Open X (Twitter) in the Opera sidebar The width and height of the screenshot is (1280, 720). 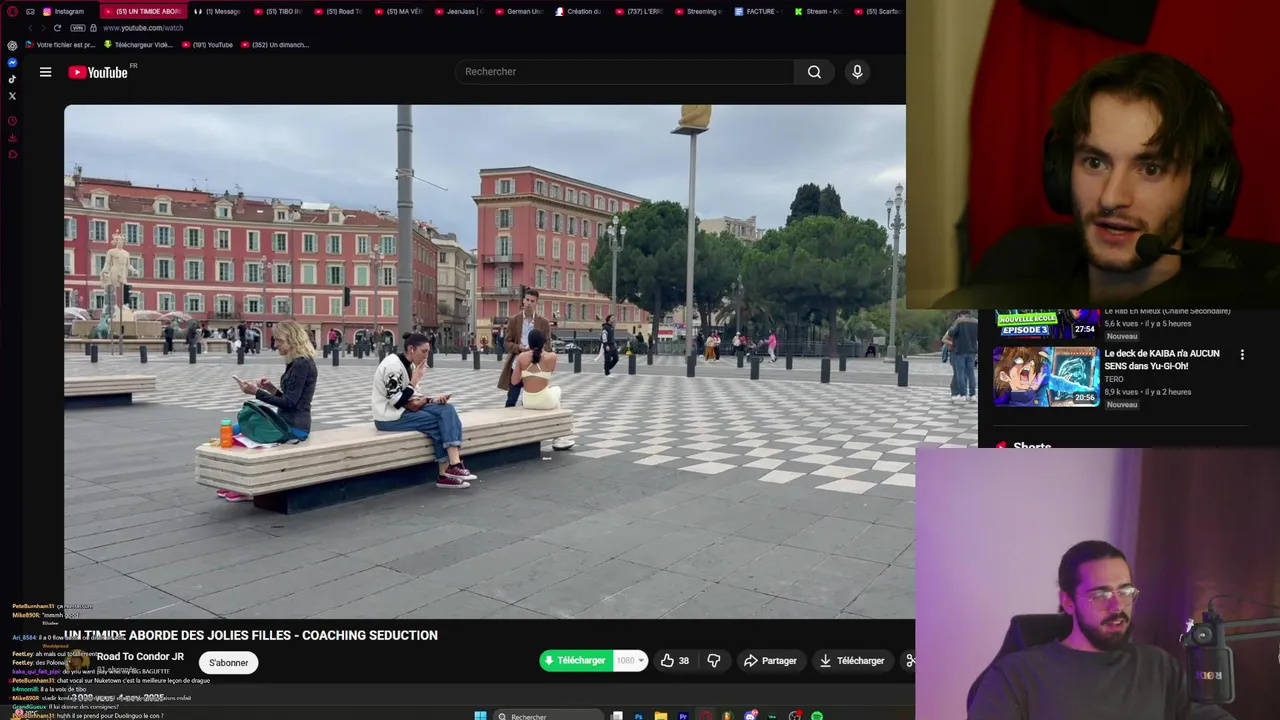pos(12,96)
